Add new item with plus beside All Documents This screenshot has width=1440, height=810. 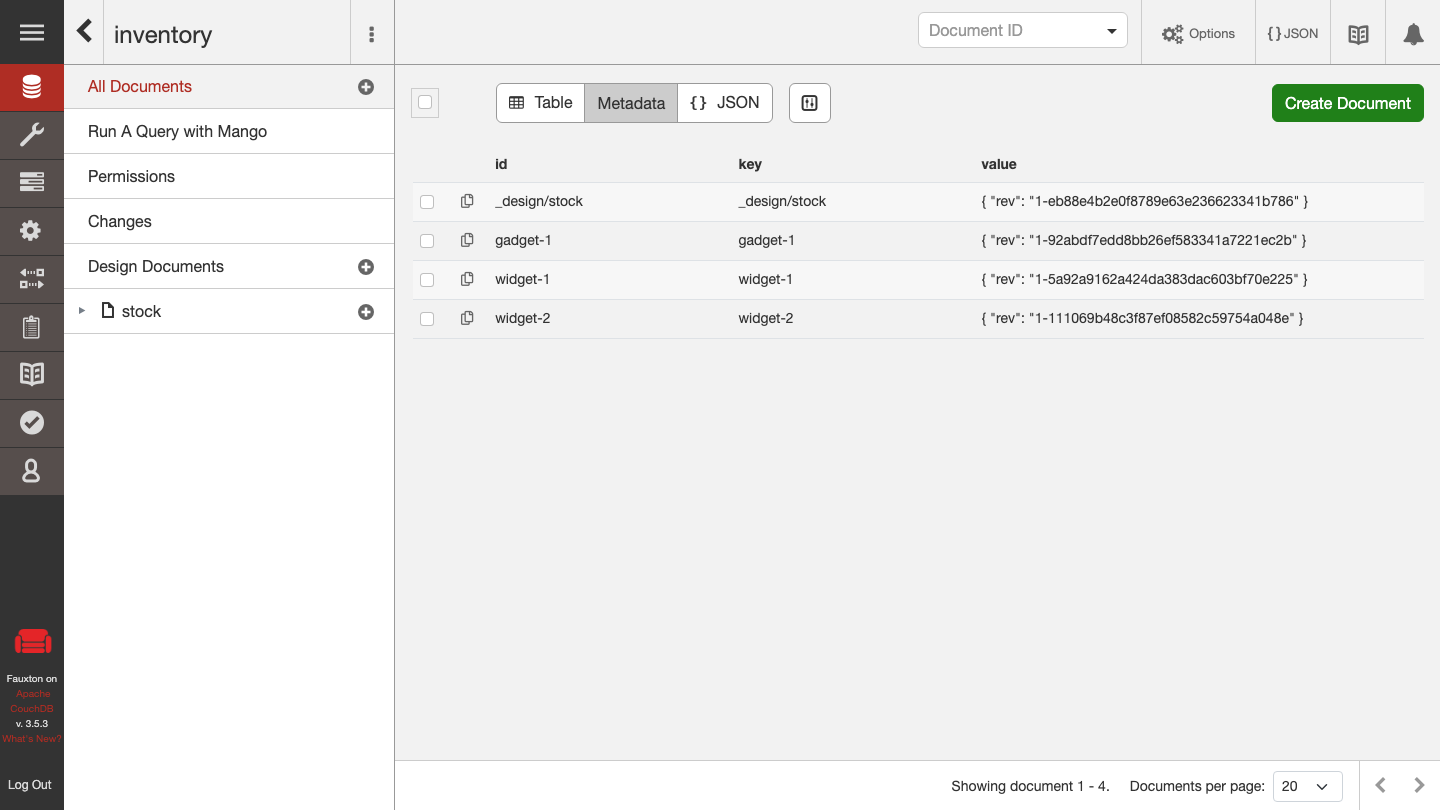pos(366,87)
